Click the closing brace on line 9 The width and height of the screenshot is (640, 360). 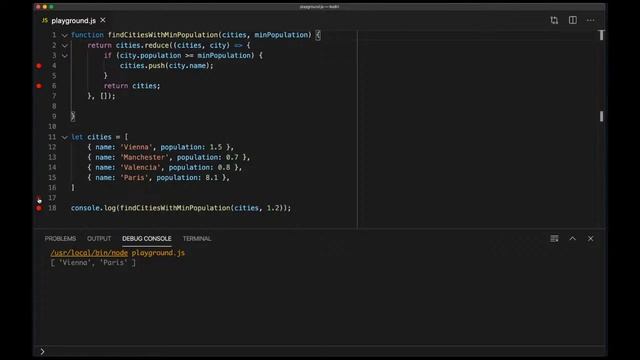pyautogui.click(x=73, y=116)
